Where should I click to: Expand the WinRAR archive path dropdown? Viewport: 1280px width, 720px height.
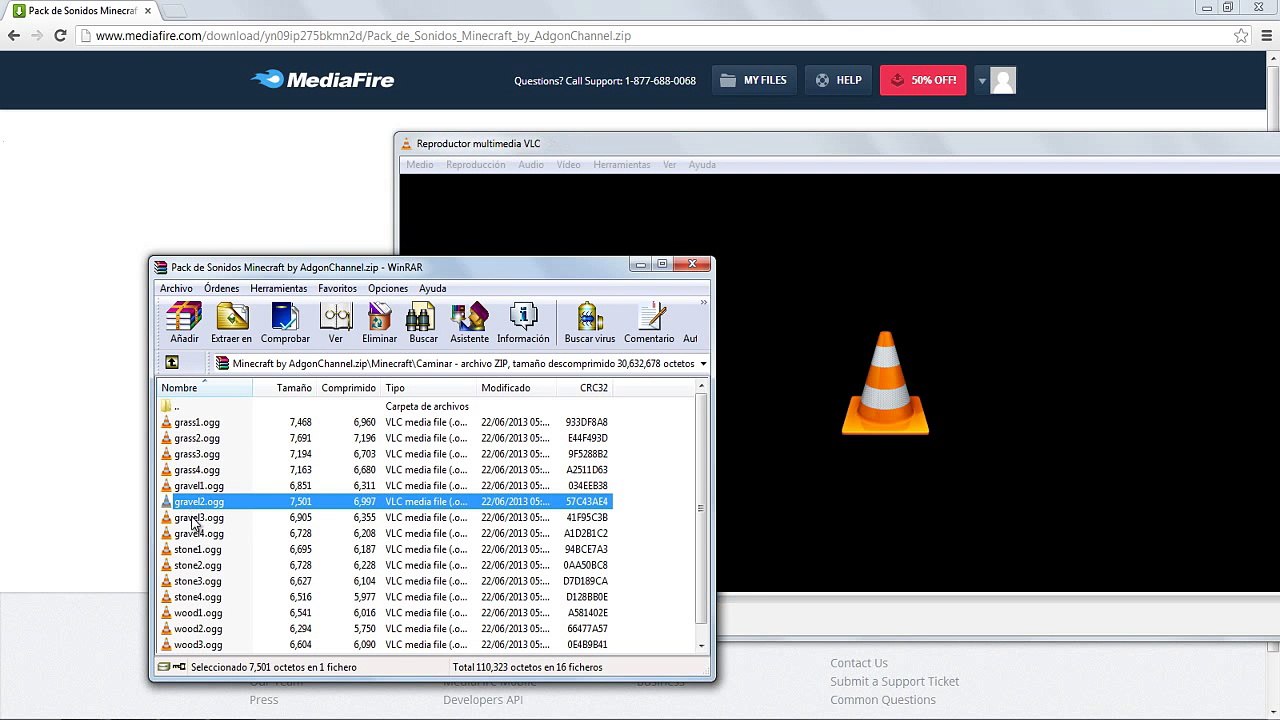(x=703, y=364)
